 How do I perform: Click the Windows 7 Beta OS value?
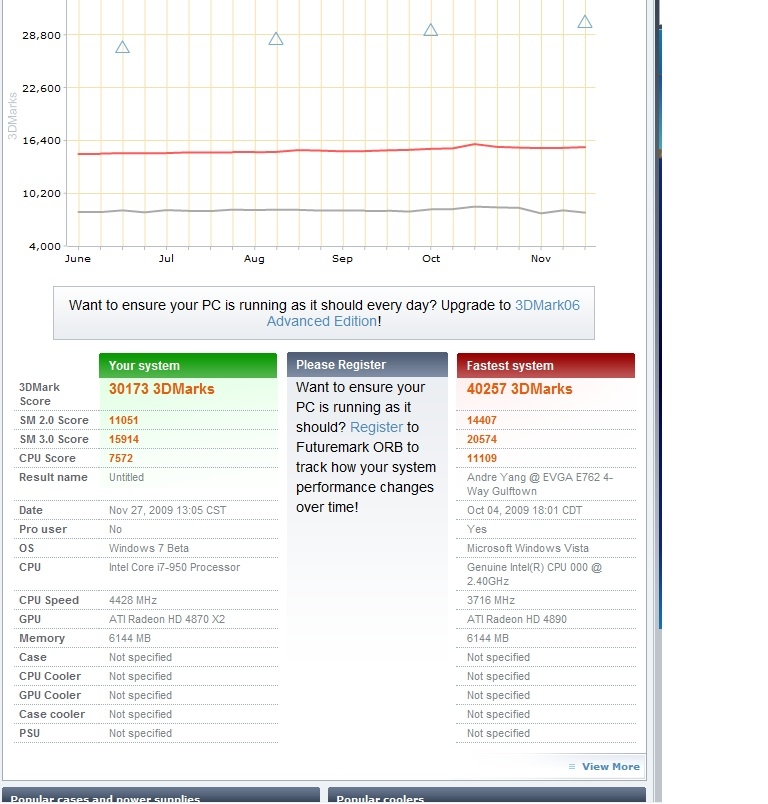pos(149,548)
